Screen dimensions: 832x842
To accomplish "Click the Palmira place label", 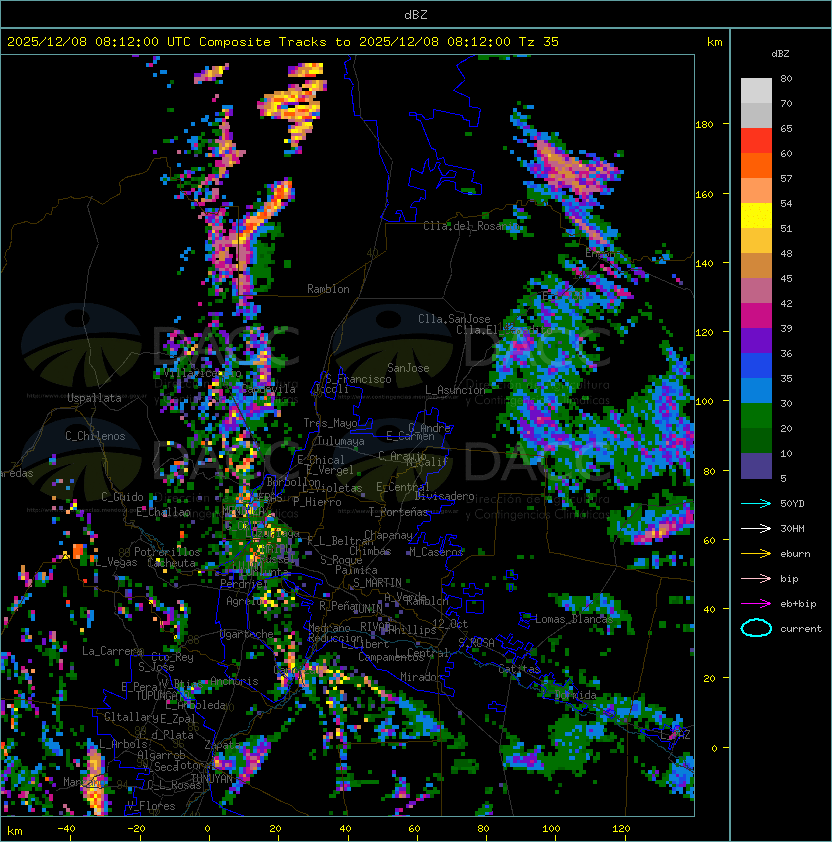I will [x=356, y=570].
